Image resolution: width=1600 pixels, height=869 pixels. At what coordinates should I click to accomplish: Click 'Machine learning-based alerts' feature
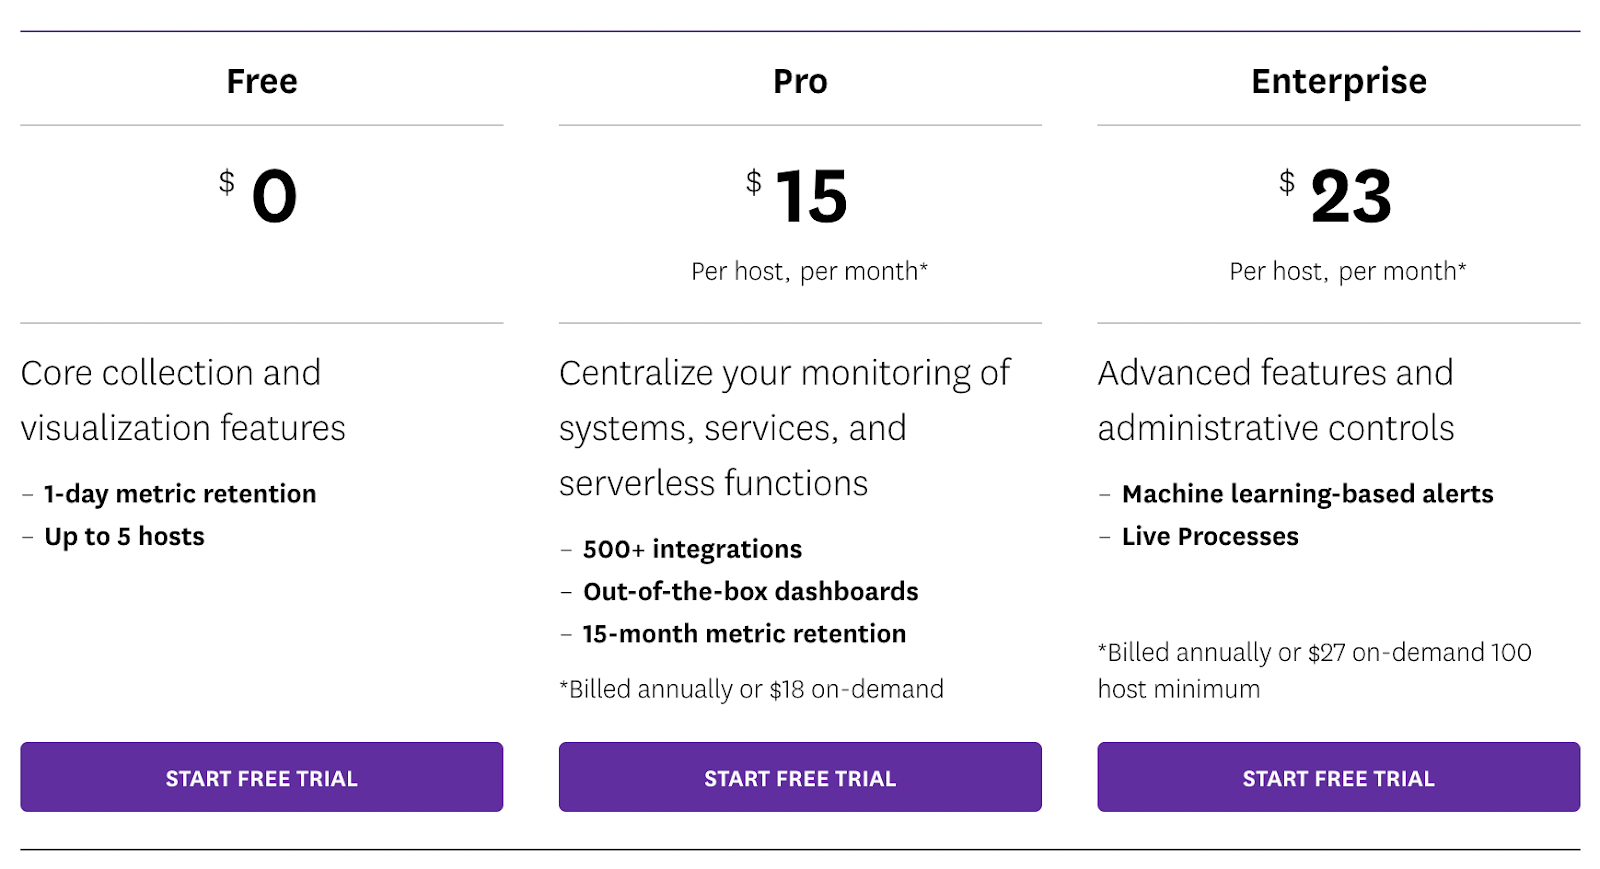[x=1307, y=494]
